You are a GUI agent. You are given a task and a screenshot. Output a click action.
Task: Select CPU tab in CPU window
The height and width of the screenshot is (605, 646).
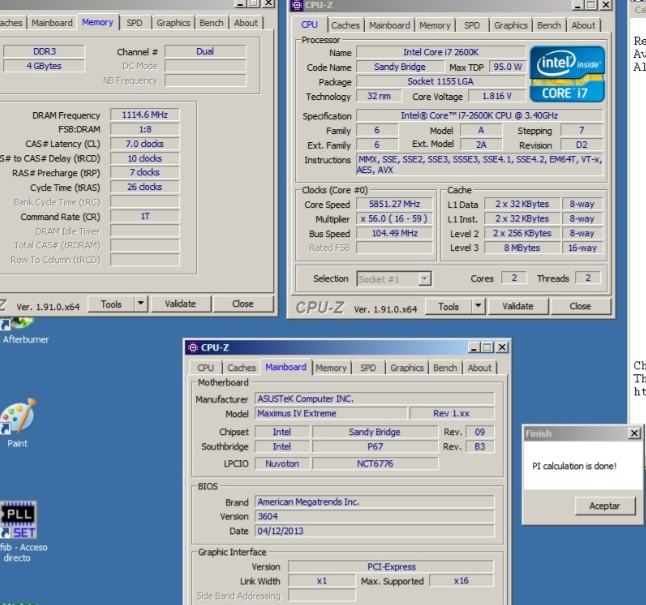click(309, 25)
